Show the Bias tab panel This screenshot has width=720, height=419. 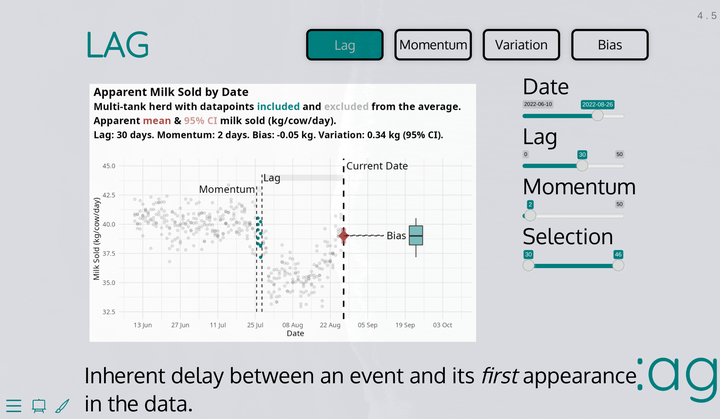pos(610,45)
